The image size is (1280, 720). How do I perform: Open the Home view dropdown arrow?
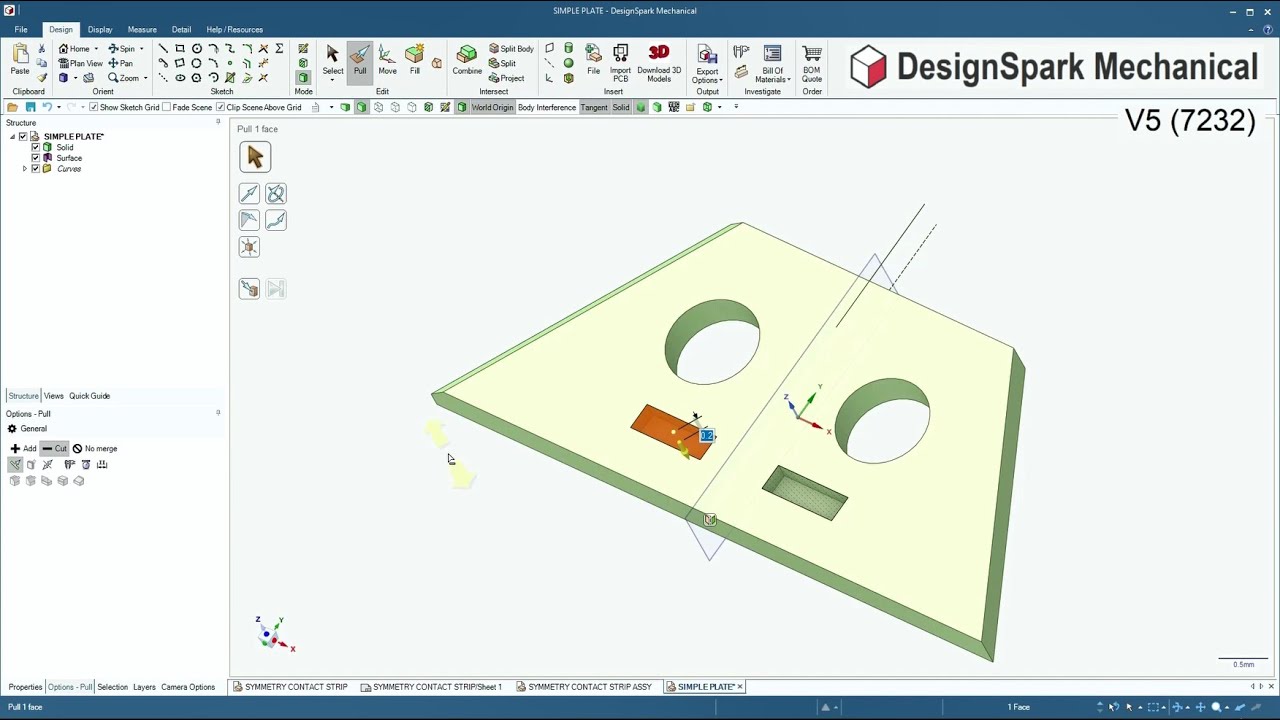(96, 49)
